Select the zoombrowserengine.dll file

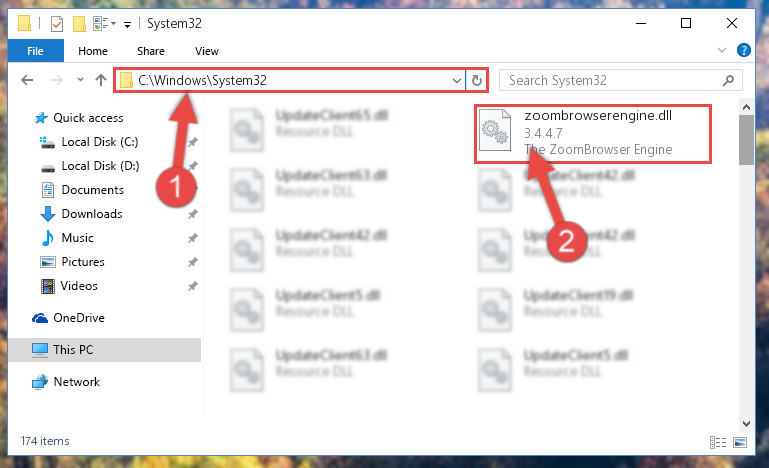tap(592, 133)
